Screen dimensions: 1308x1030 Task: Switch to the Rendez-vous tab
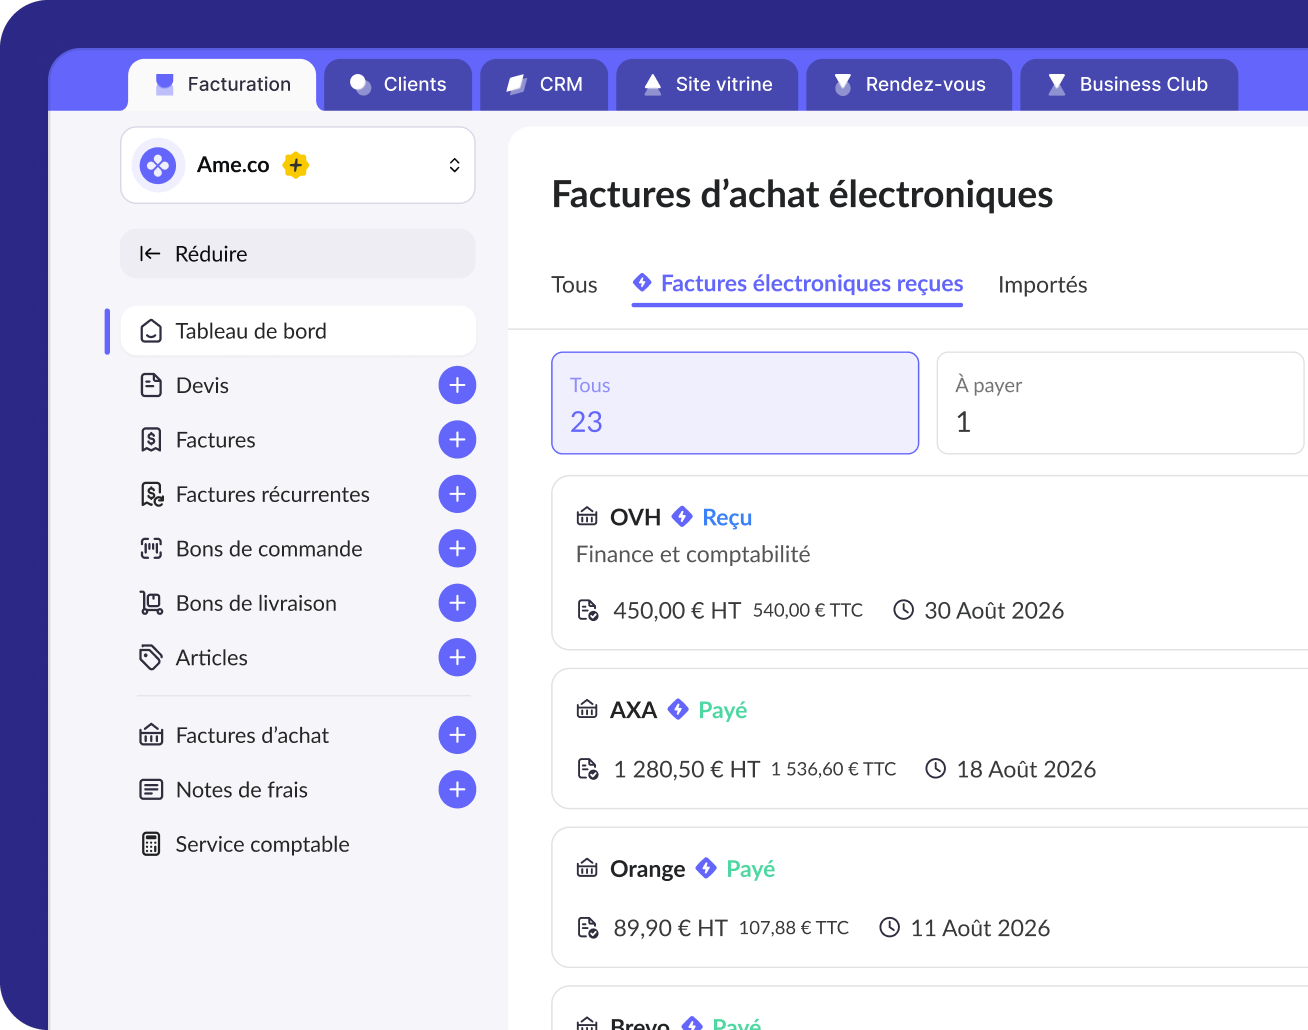909,85
